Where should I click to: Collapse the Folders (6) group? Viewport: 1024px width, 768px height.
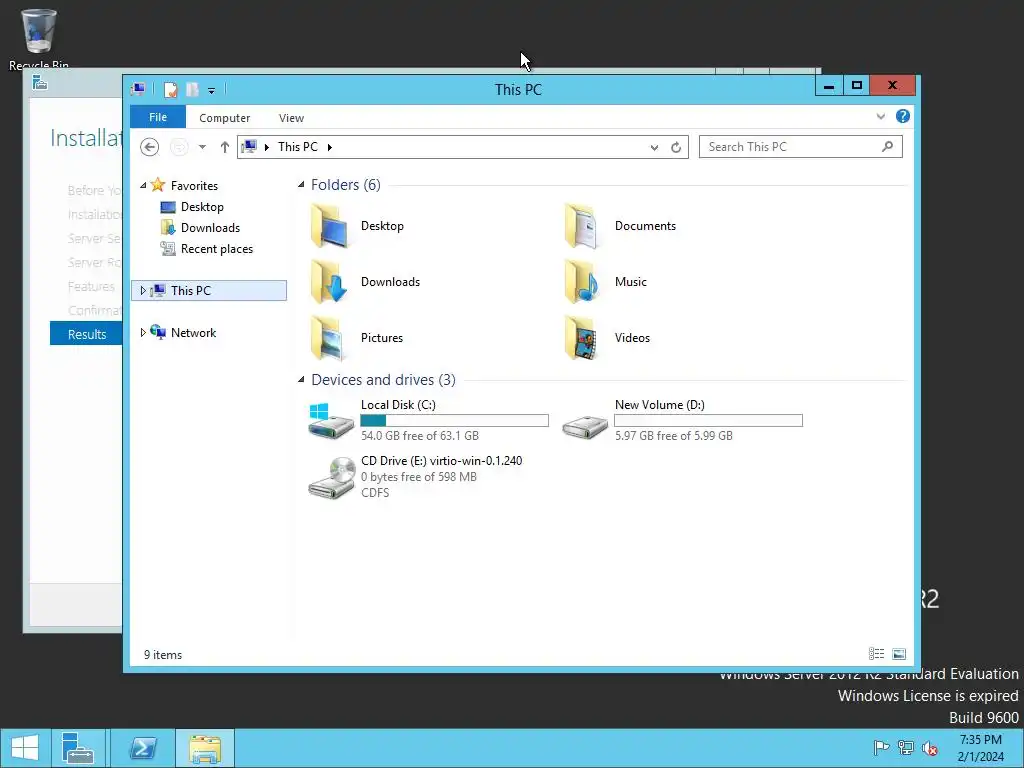coord(301,185)
